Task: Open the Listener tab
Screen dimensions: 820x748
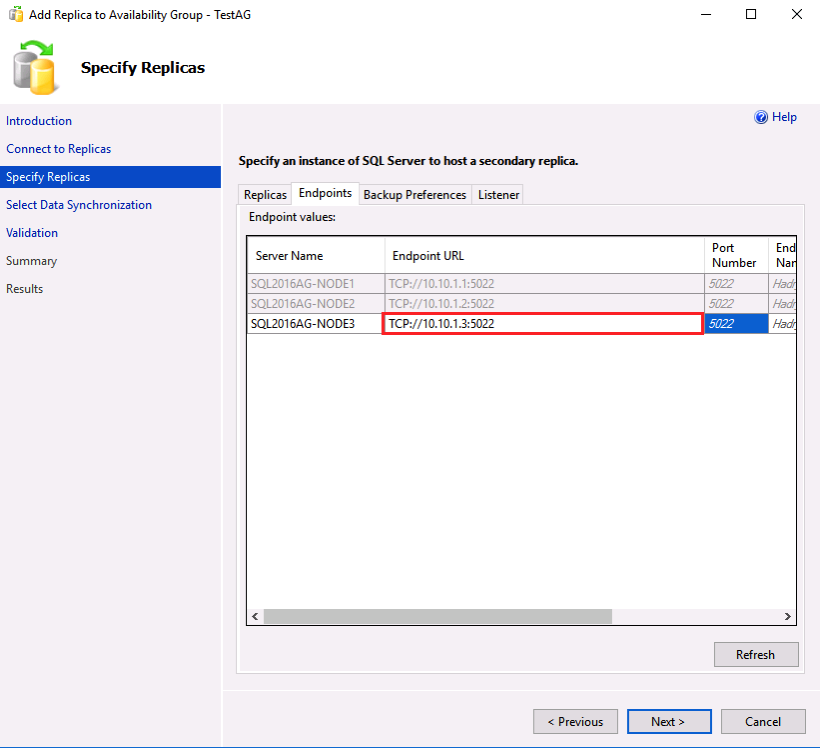Action: click(498, 195)
